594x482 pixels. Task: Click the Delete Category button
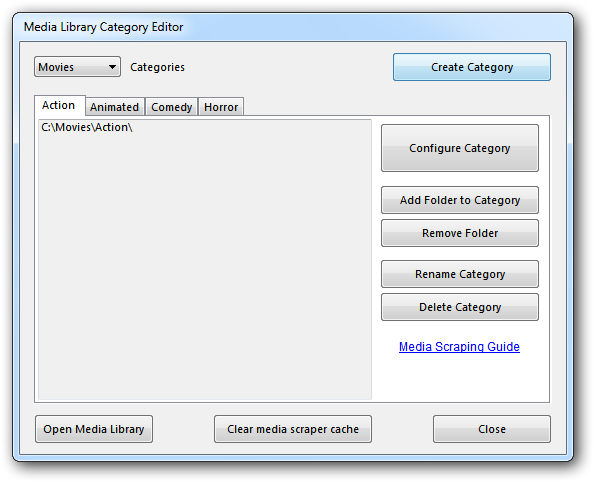pyautogui.click(x=460, y=307)
